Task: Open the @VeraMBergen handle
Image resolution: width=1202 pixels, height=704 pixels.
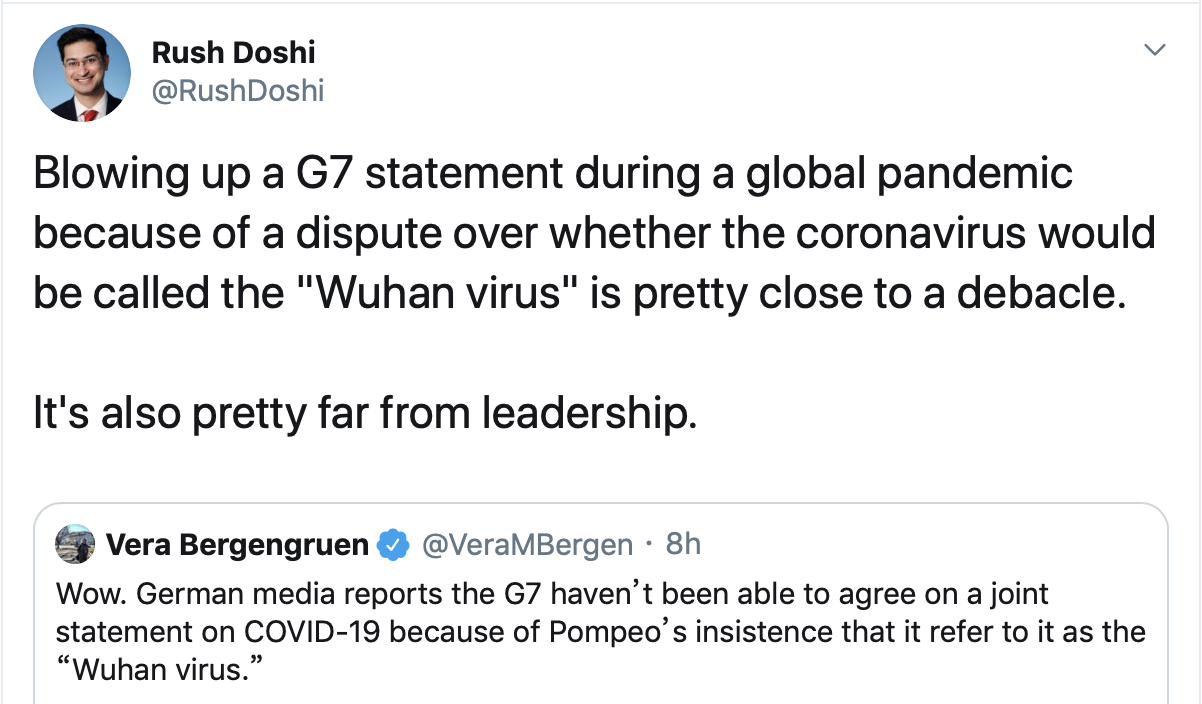Action: (526, 545)
